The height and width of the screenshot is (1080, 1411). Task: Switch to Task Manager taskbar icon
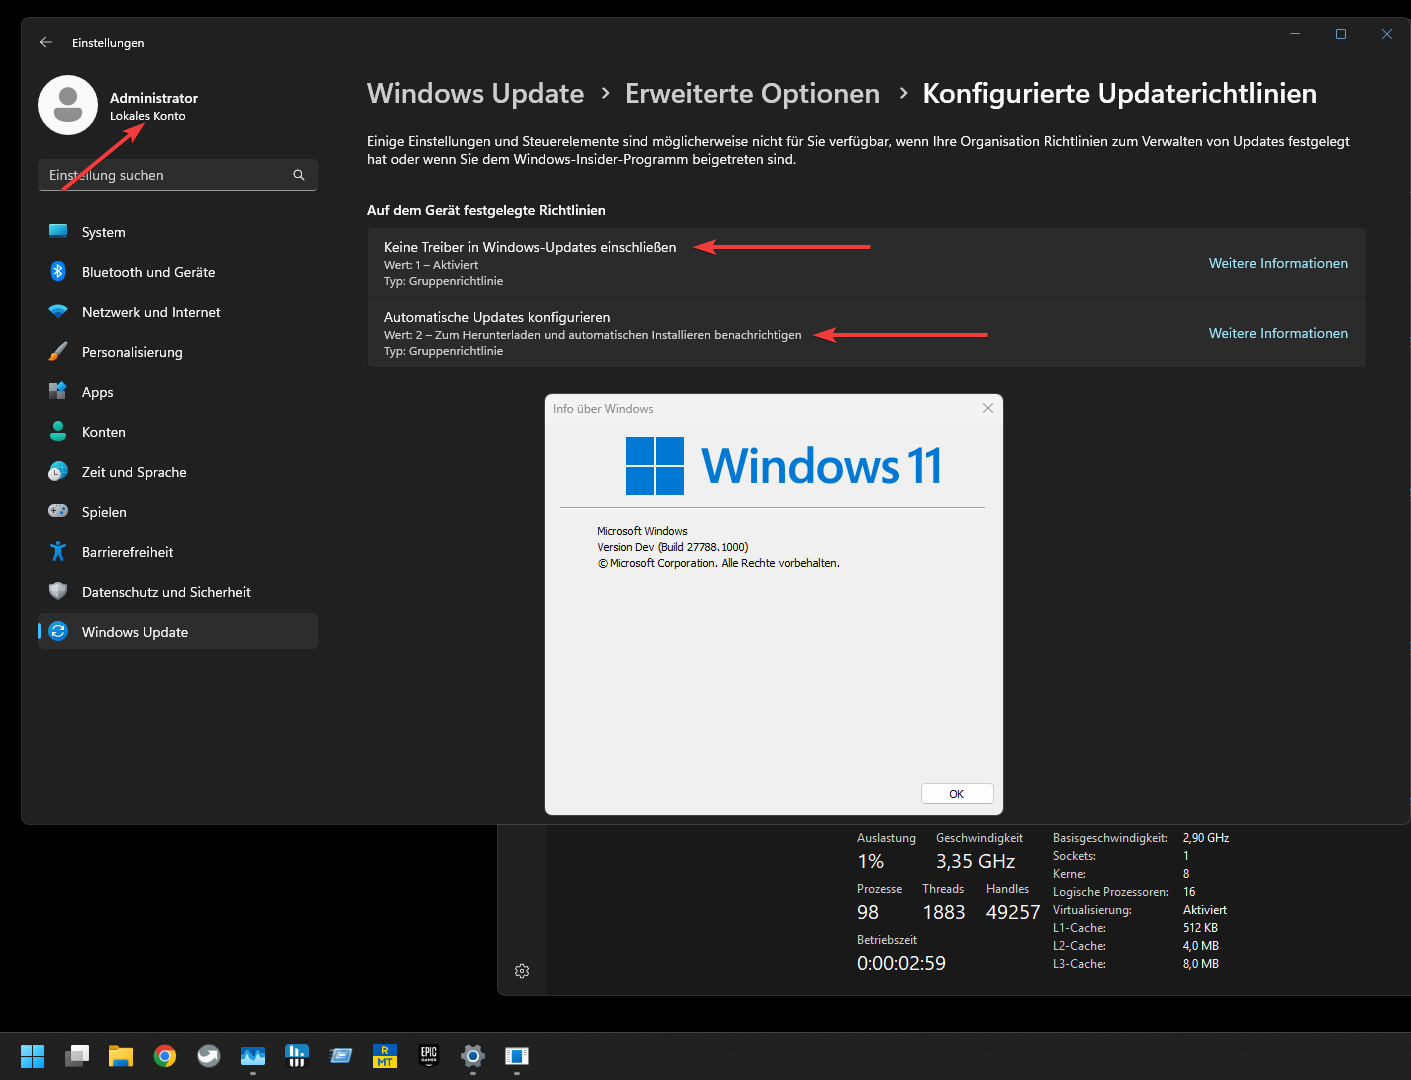coord(253,1056)
